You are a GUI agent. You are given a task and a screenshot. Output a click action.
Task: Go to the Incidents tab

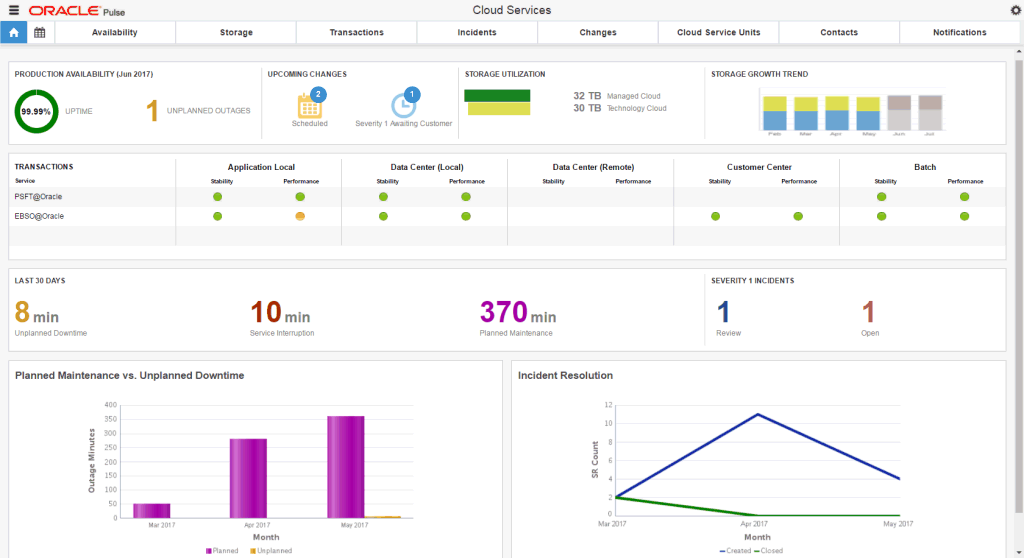click(477, 32)
